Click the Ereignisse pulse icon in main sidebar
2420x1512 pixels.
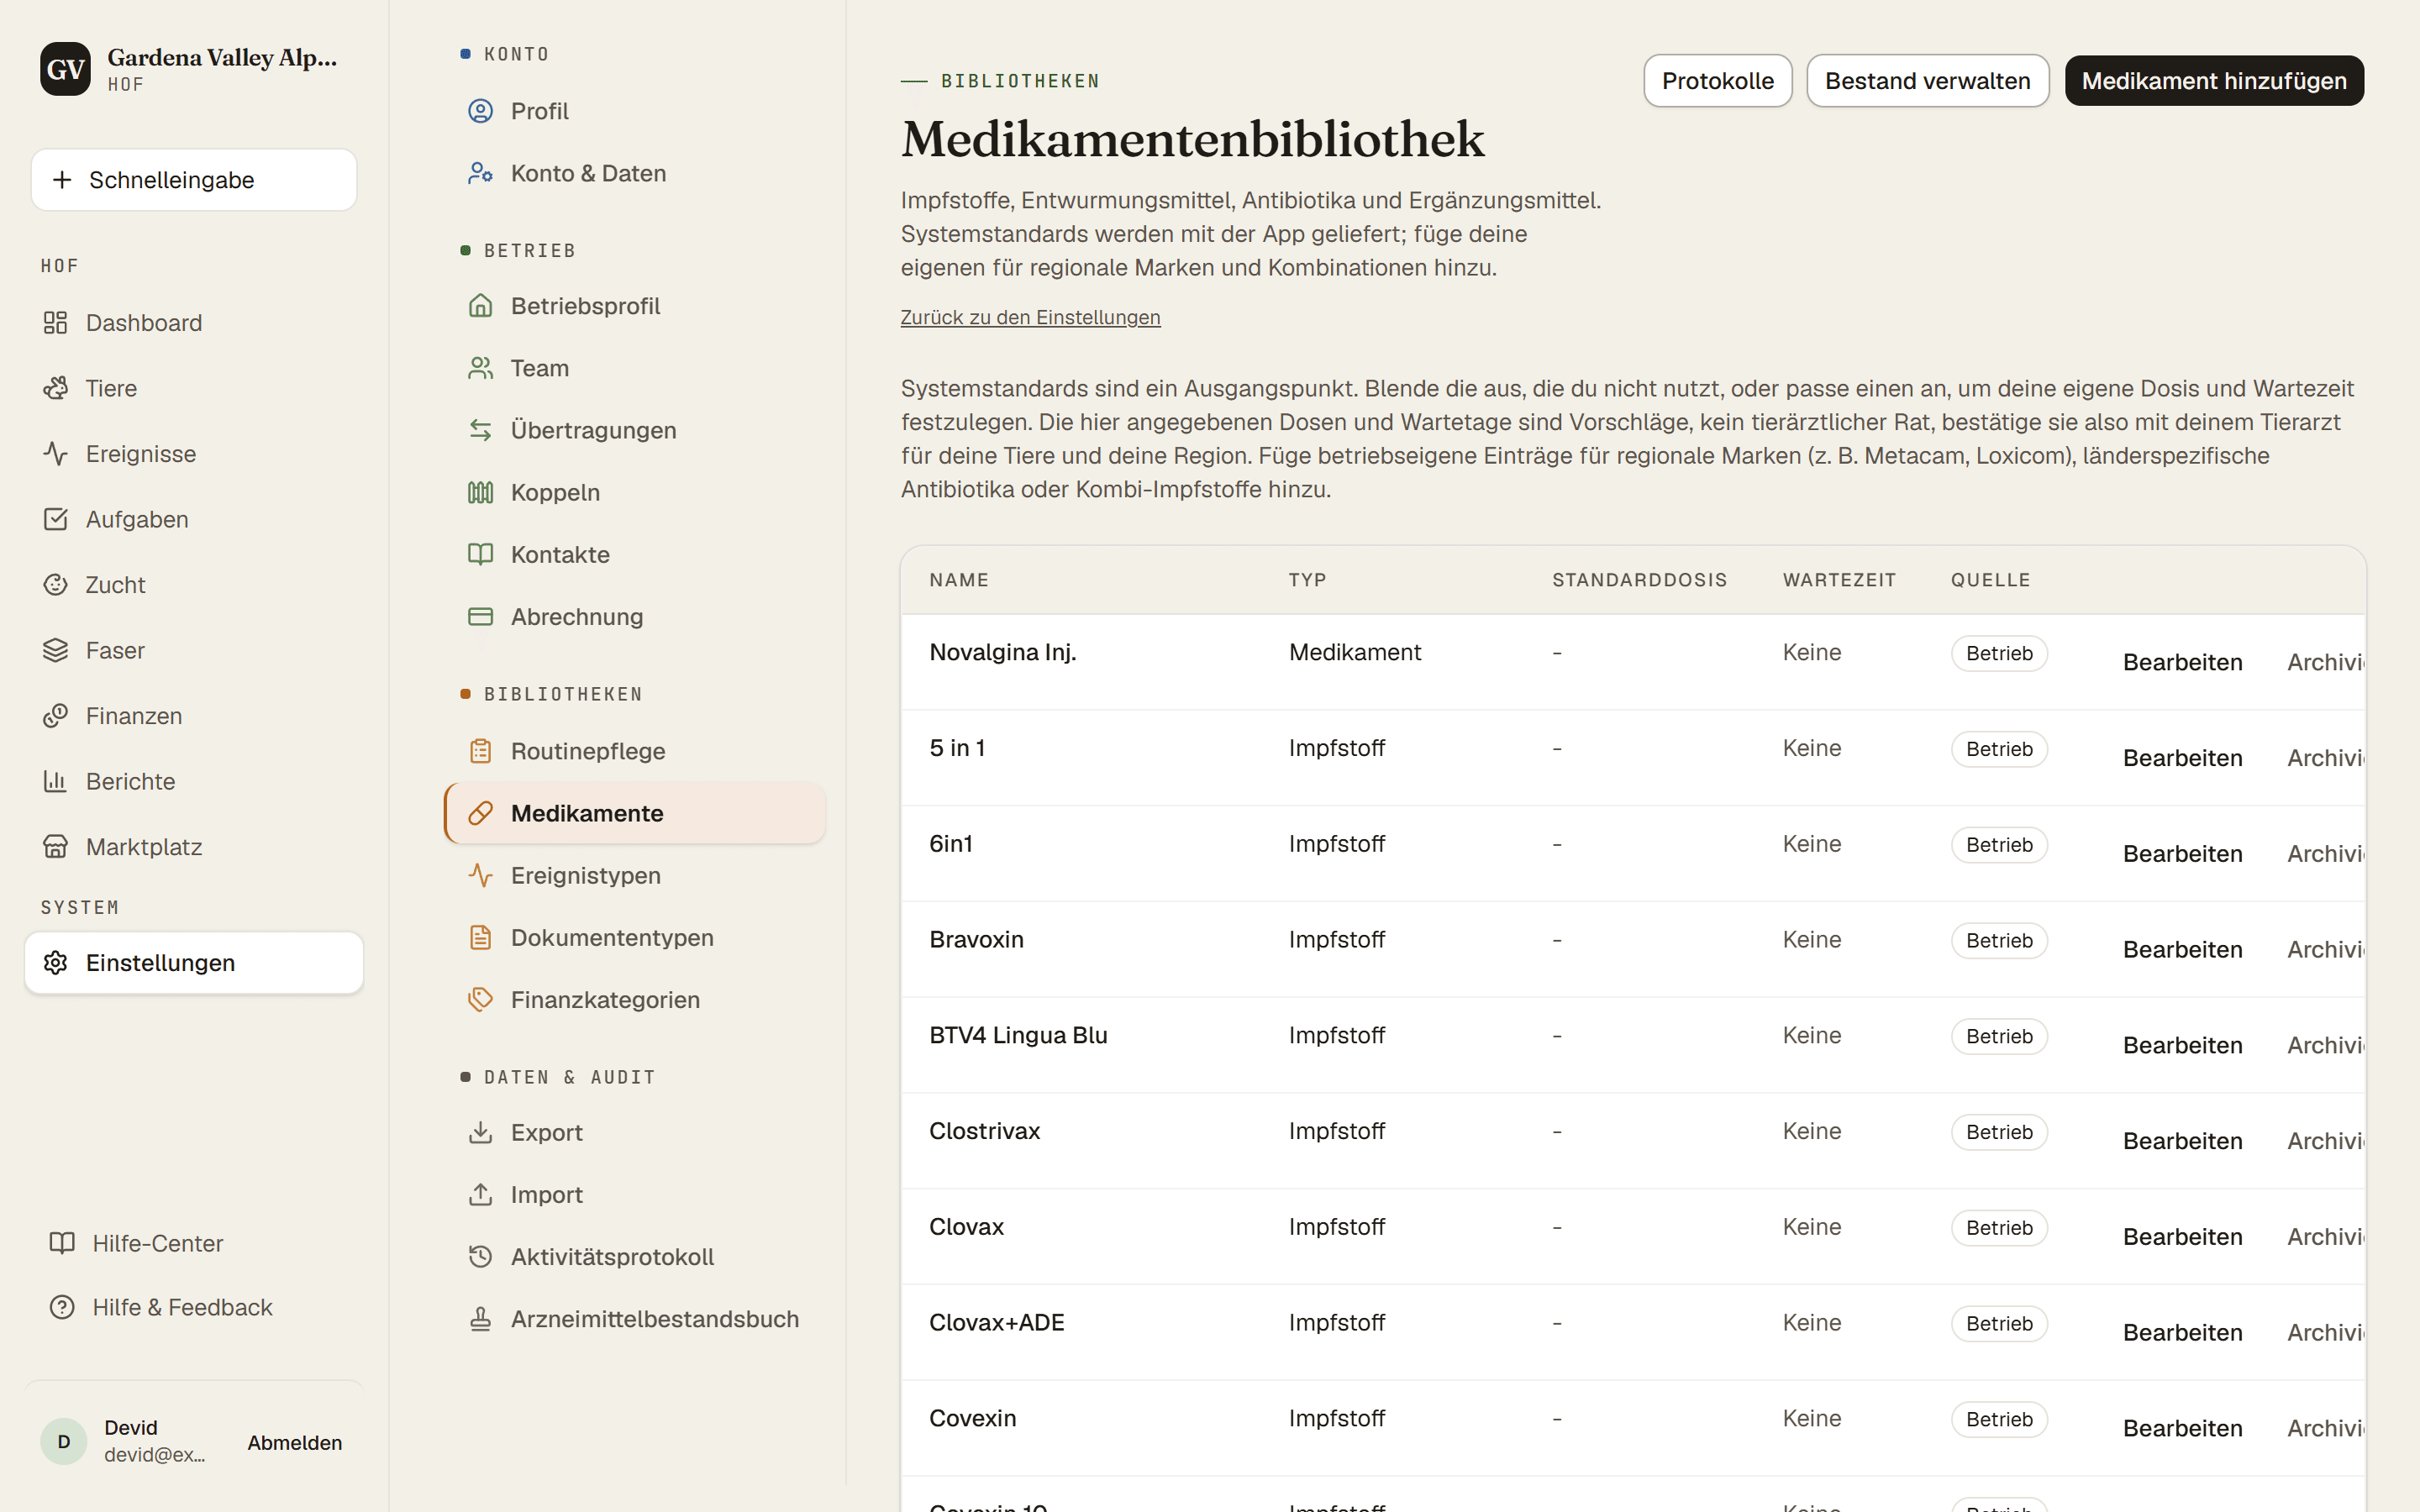click(x=55, y=454)
